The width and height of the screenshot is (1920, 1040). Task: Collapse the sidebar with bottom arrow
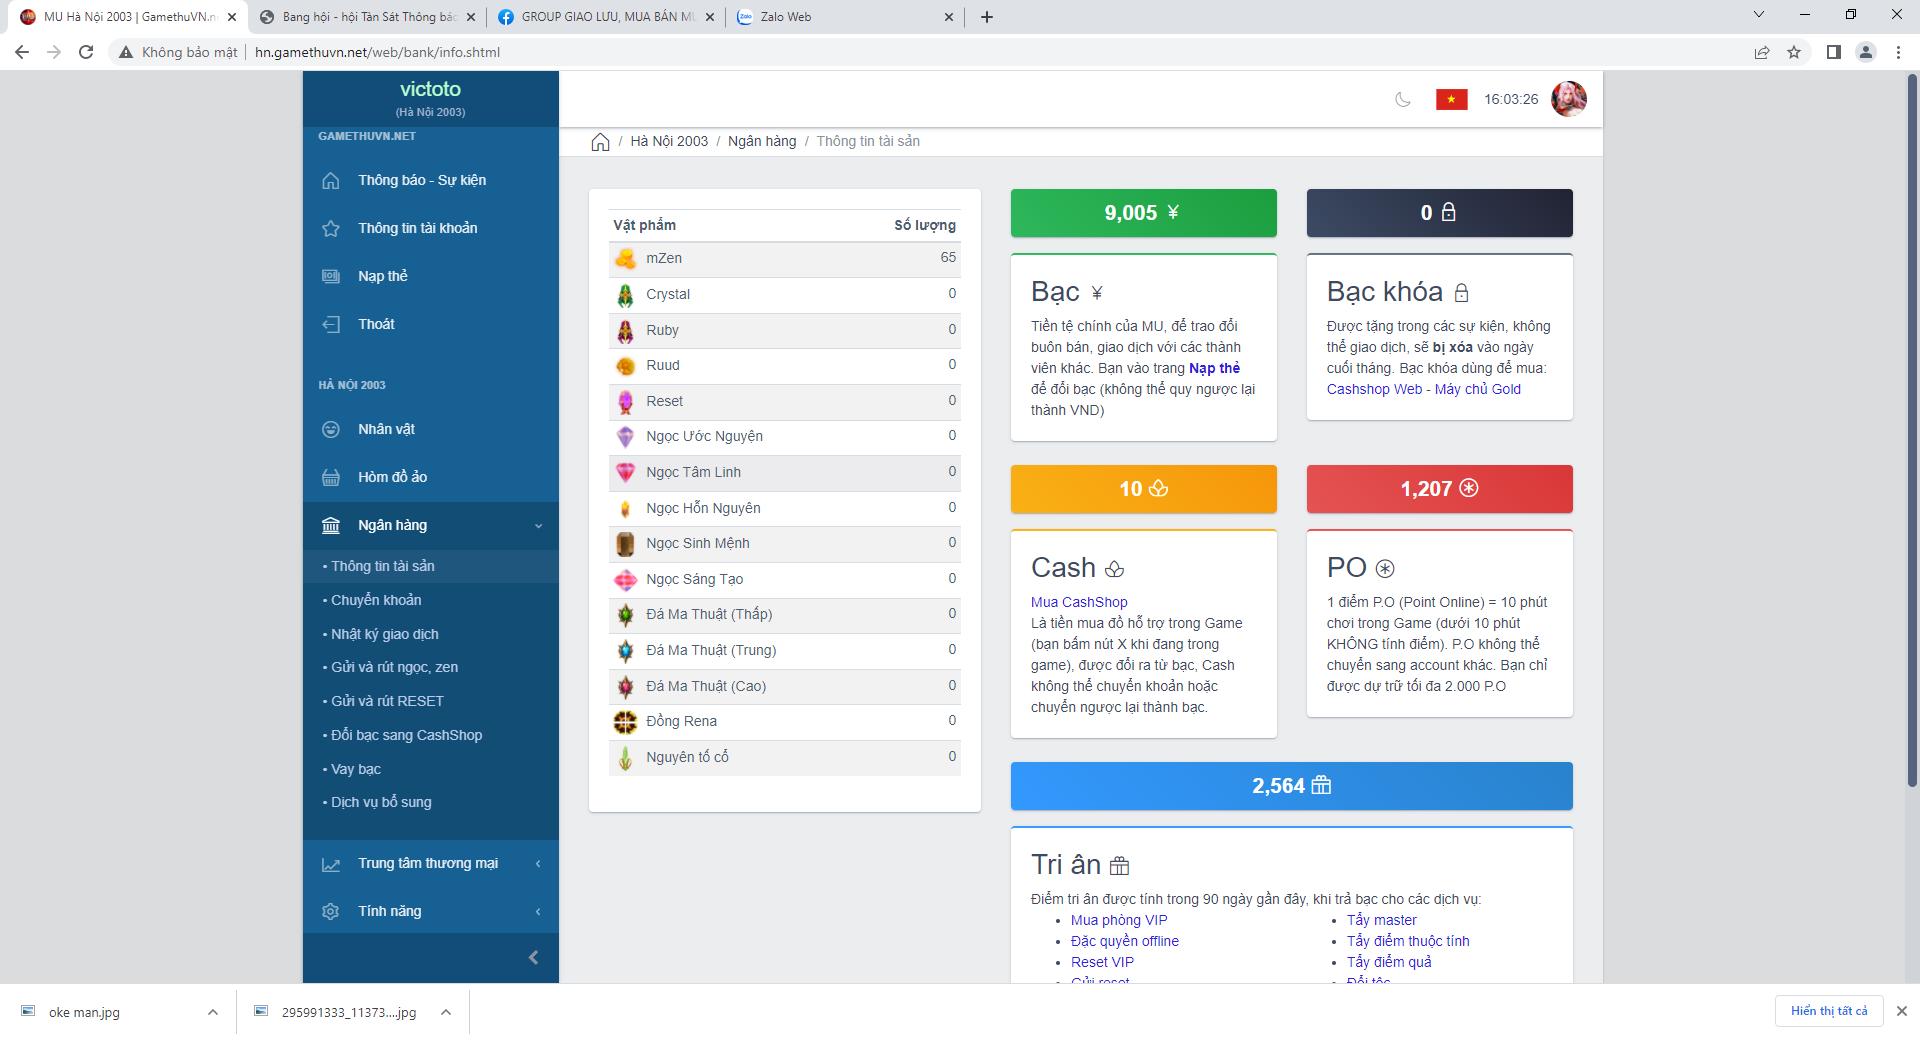[x=533, y=958]
